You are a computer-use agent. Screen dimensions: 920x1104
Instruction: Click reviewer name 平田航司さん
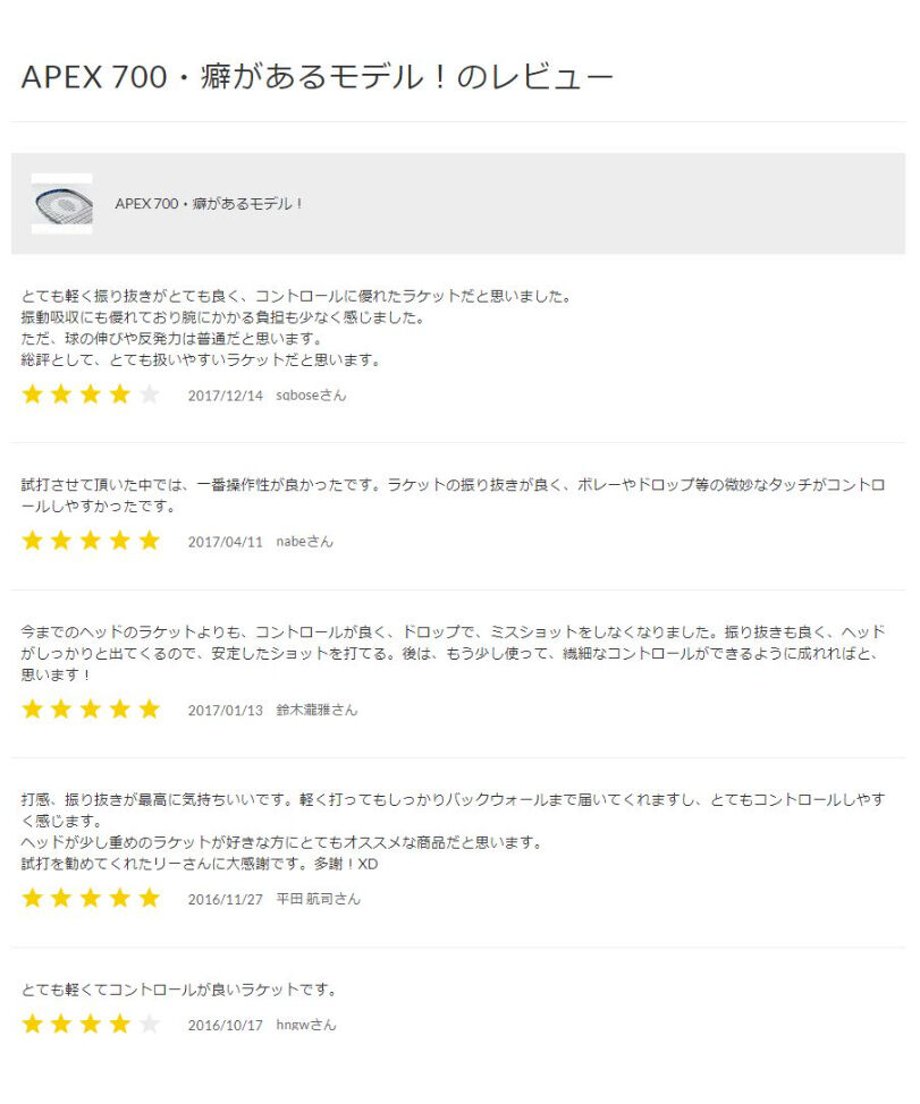(318, 900)
